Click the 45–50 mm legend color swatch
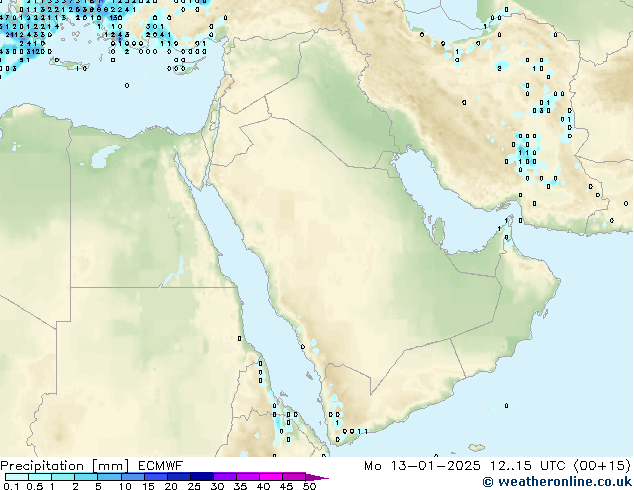The height and width of the screenshot is (490, 634). (x=294, y=477)
